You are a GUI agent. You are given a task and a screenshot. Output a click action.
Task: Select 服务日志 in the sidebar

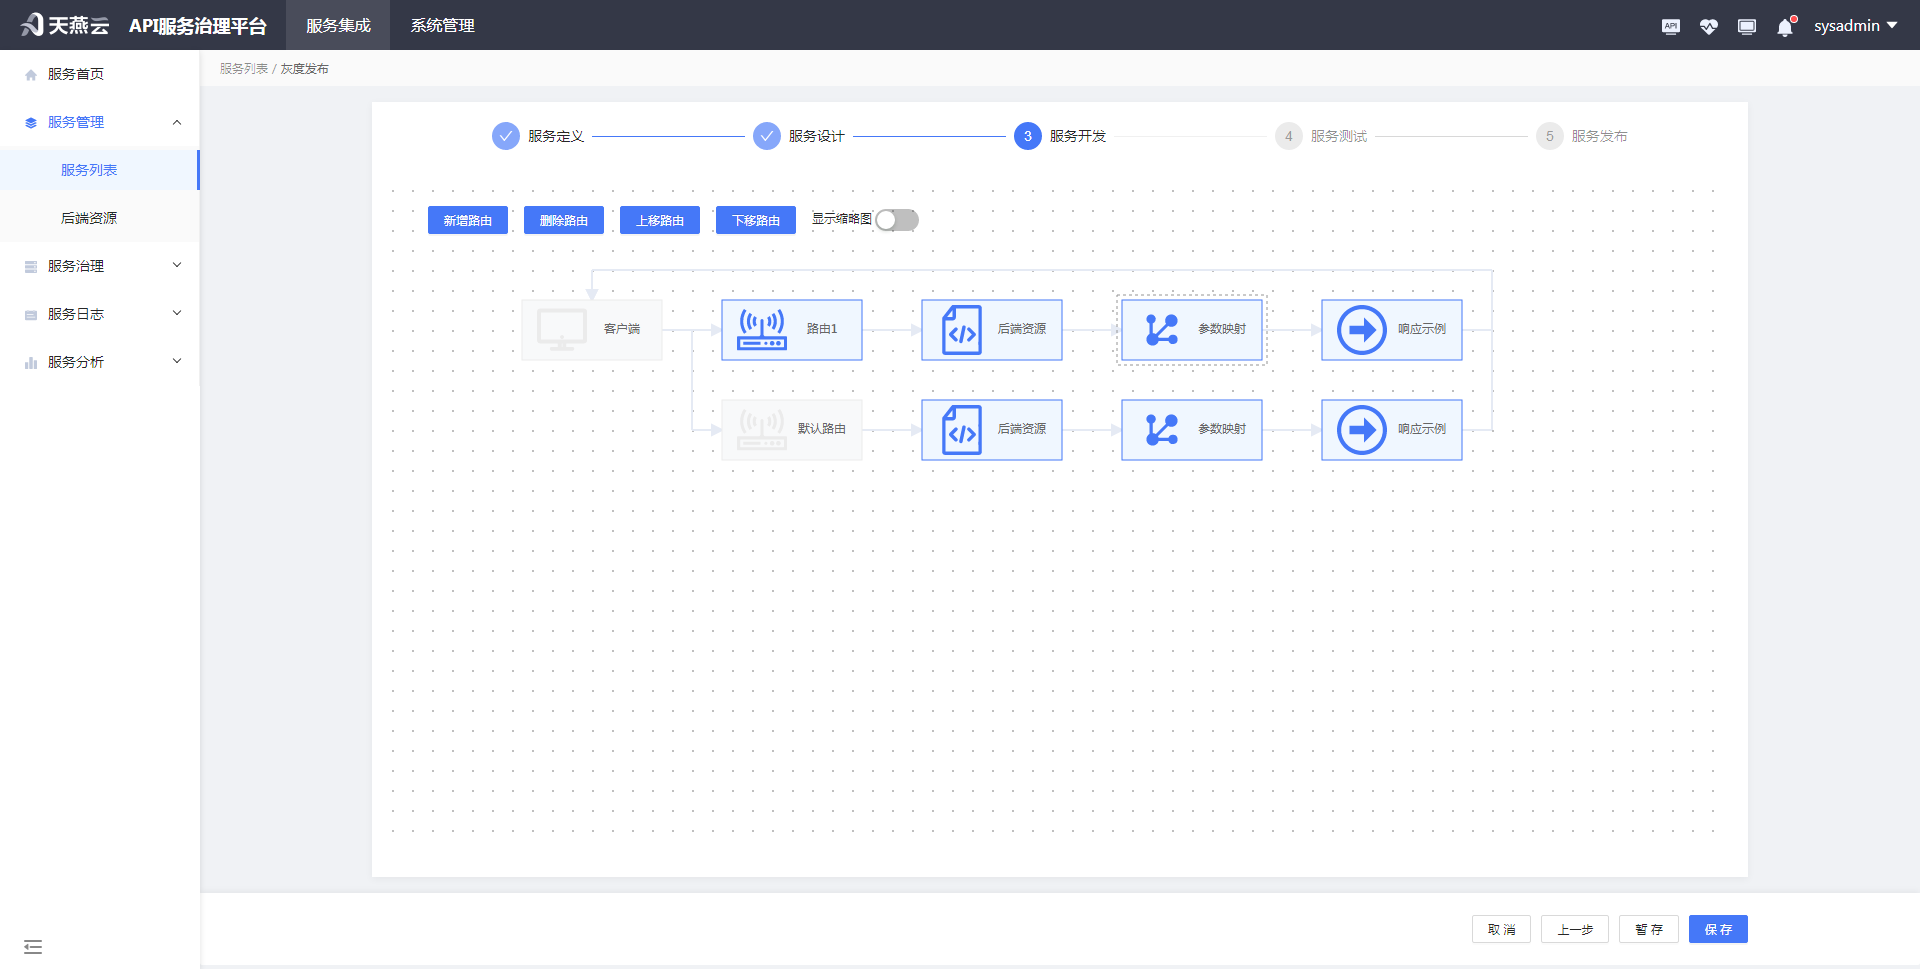tap(100, 313)
